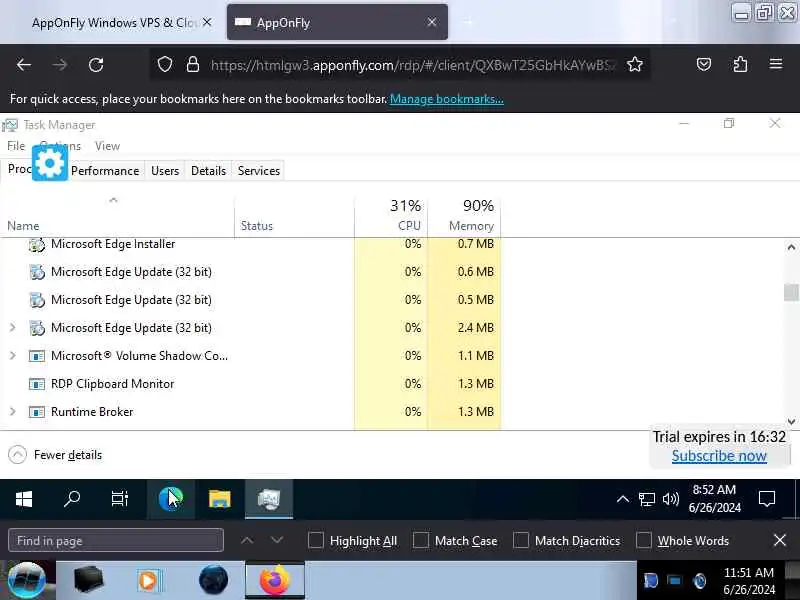Close the active AppOnFly tab
The width and height of the screenshot is (800, 600).
pos(432,22)
